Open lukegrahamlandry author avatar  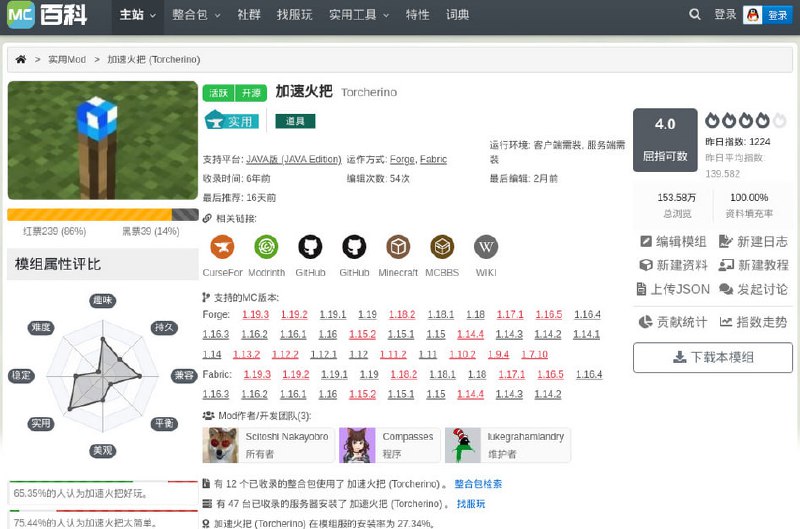[463, 445]
